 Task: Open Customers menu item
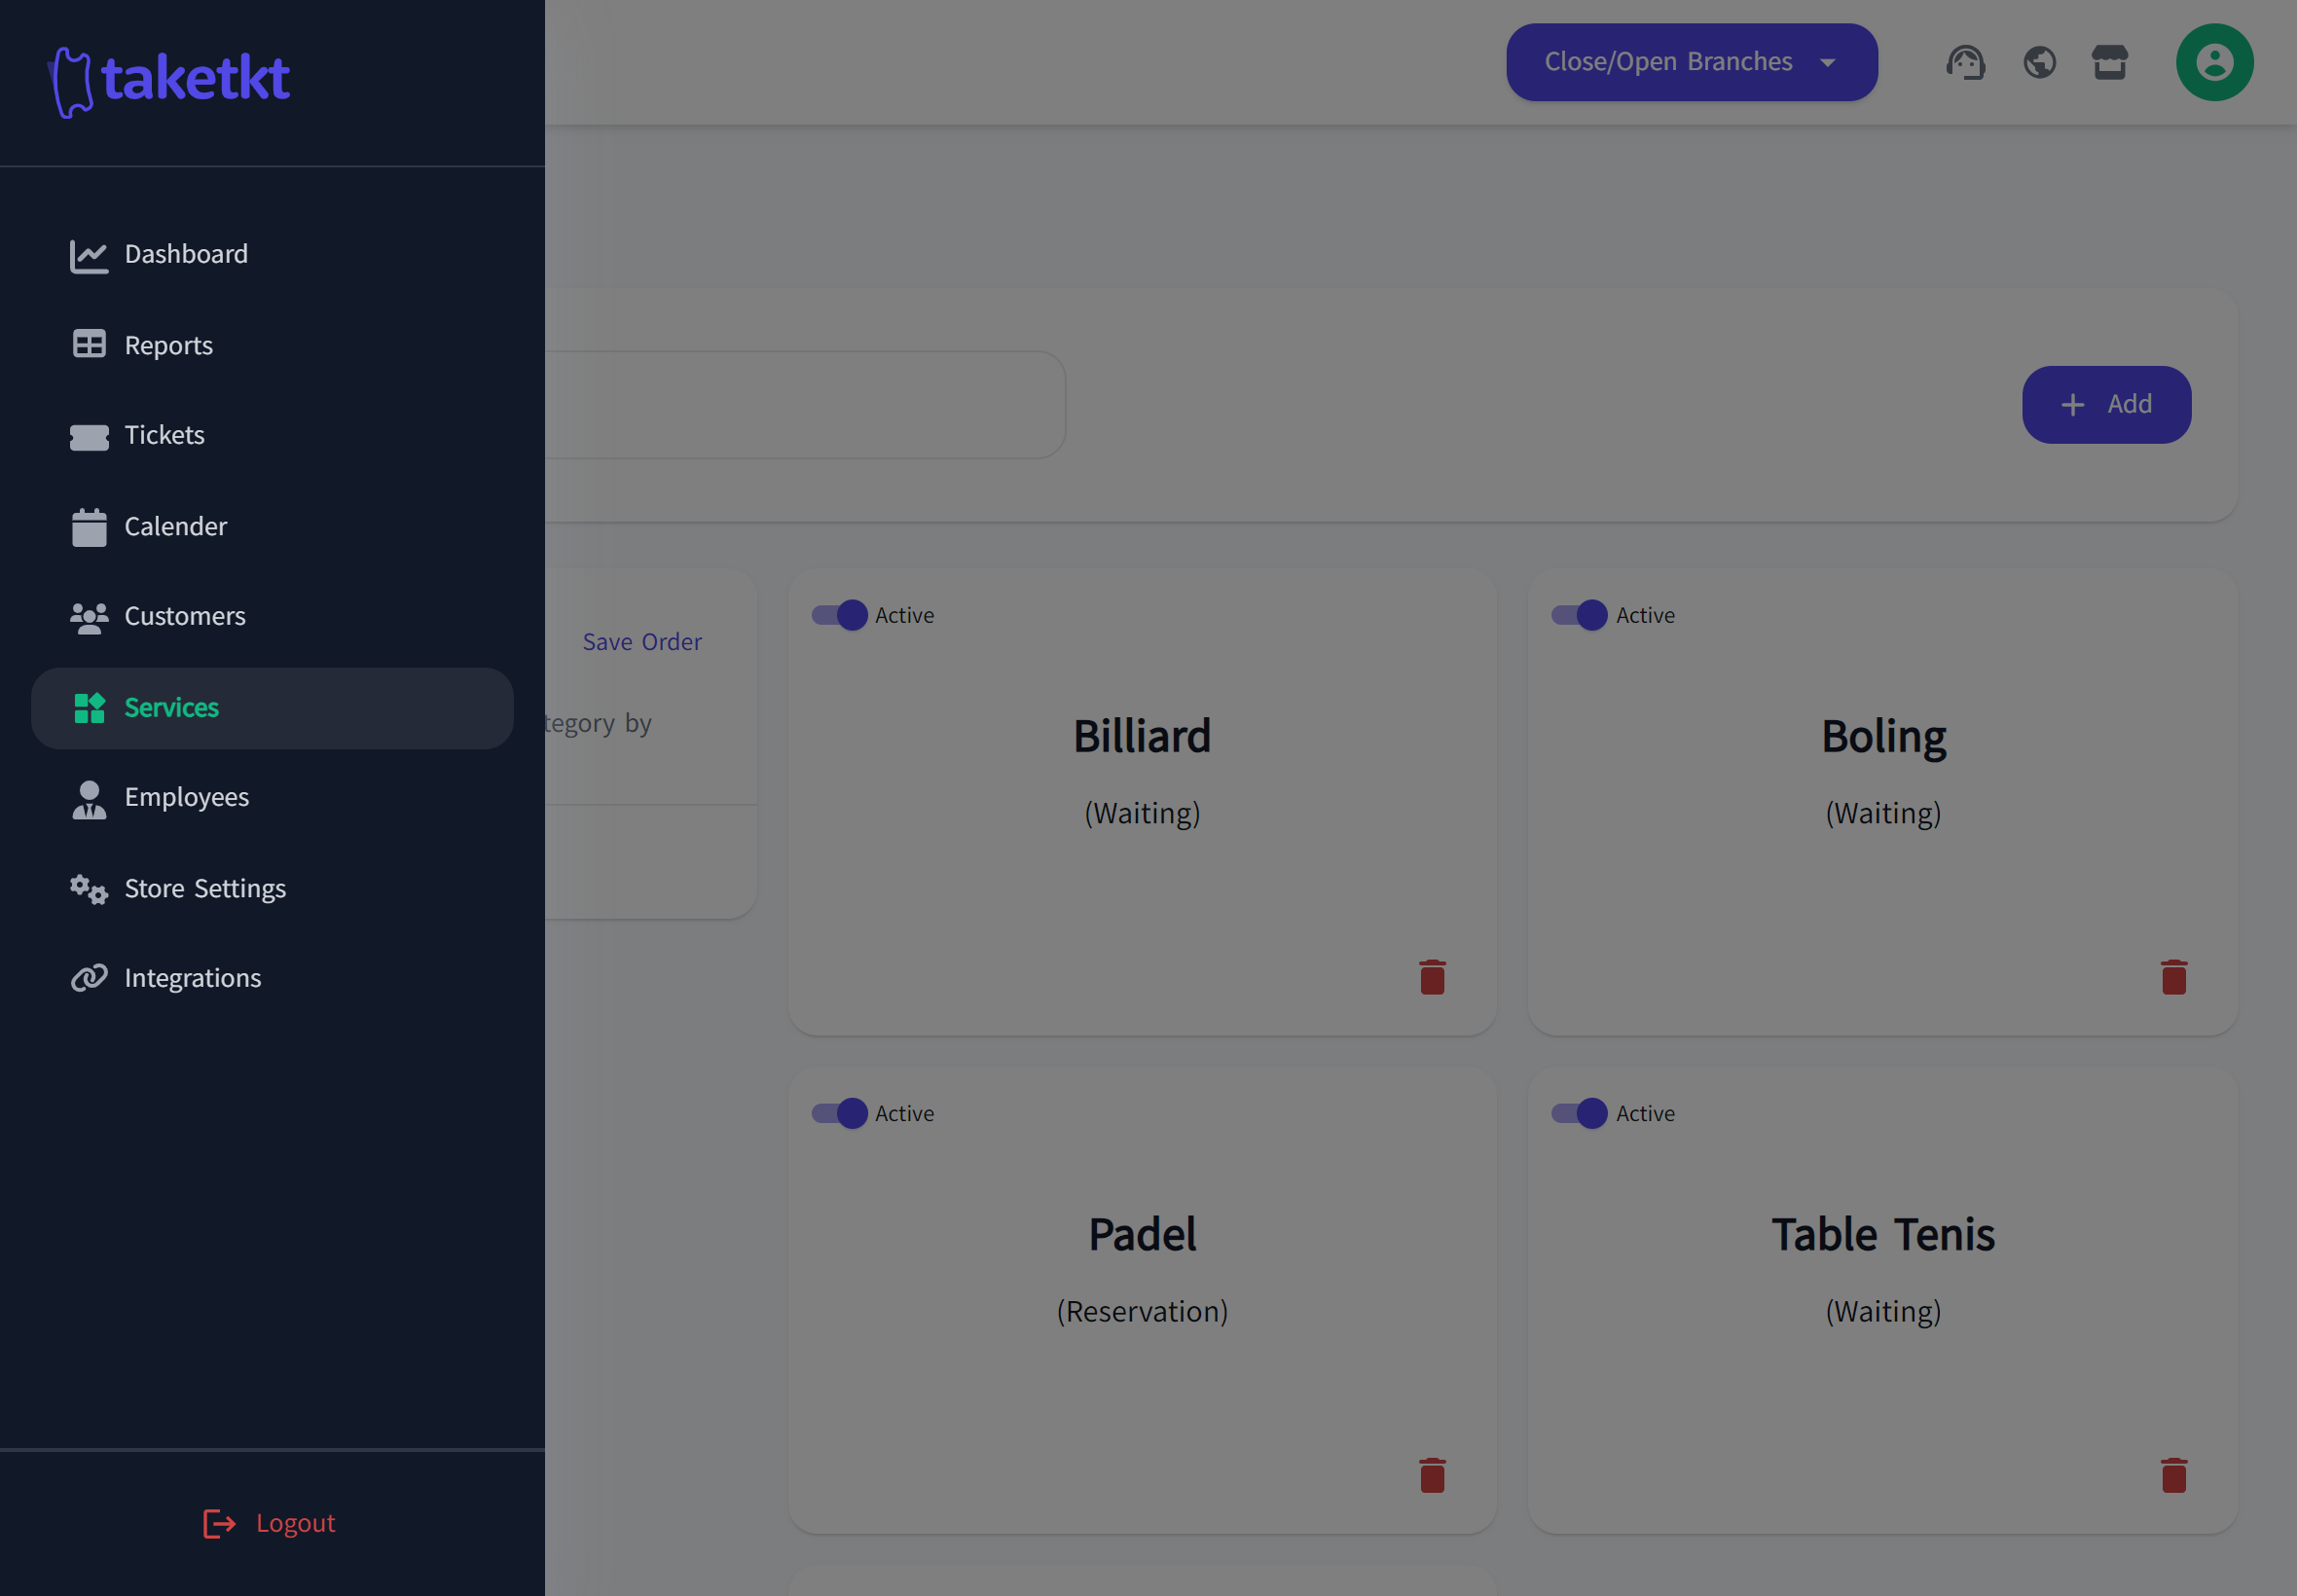tap(272, 617)
